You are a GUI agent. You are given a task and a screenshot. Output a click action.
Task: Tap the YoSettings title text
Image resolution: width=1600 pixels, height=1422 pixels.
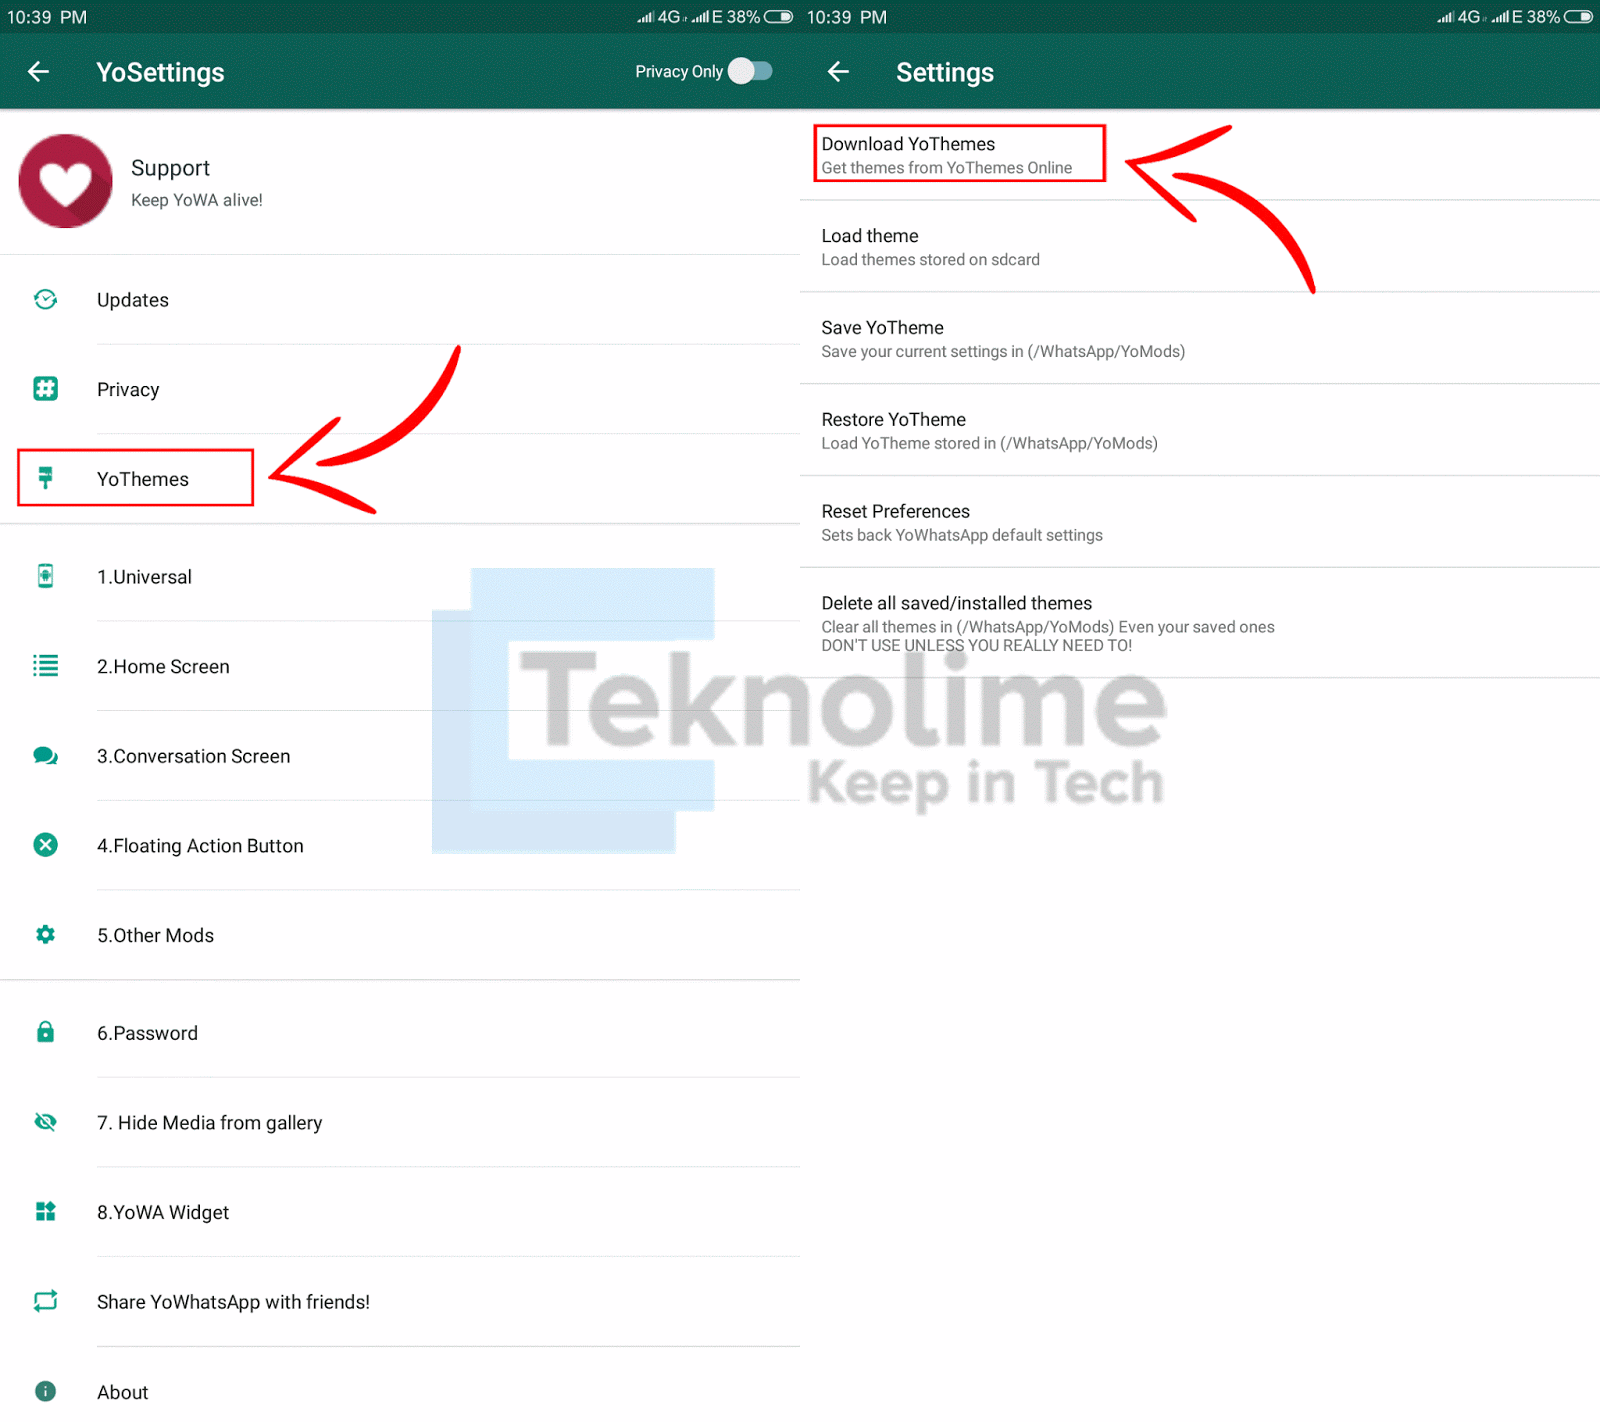coord(160,72)
